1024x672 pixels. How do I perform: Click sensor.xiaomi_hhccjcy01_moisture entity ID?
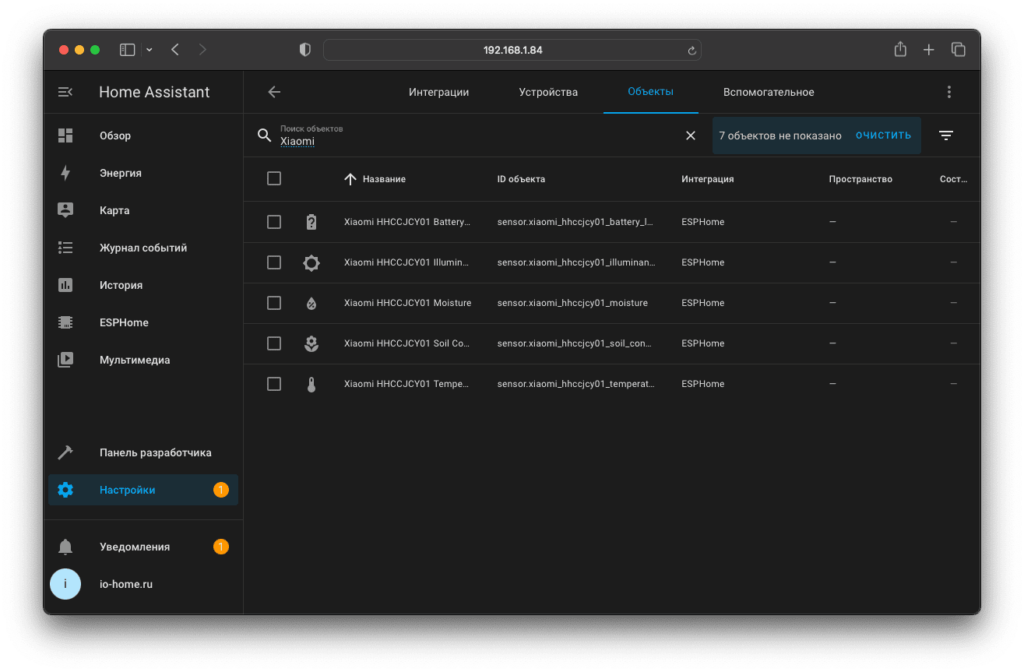(572, 303)
